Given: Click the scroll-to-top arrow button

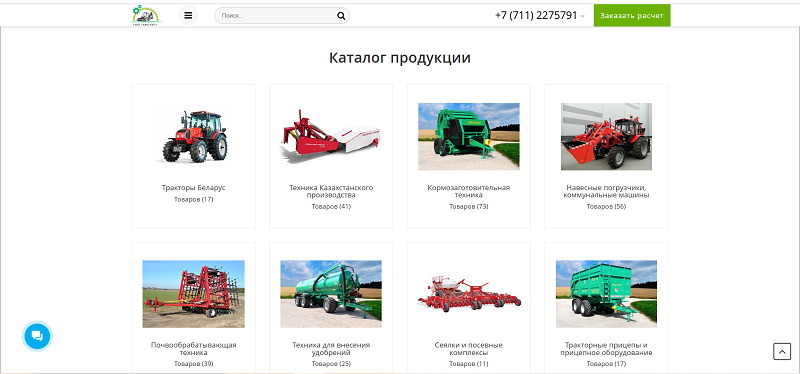Looking at the screenshot, I should [x=782, y=352].
